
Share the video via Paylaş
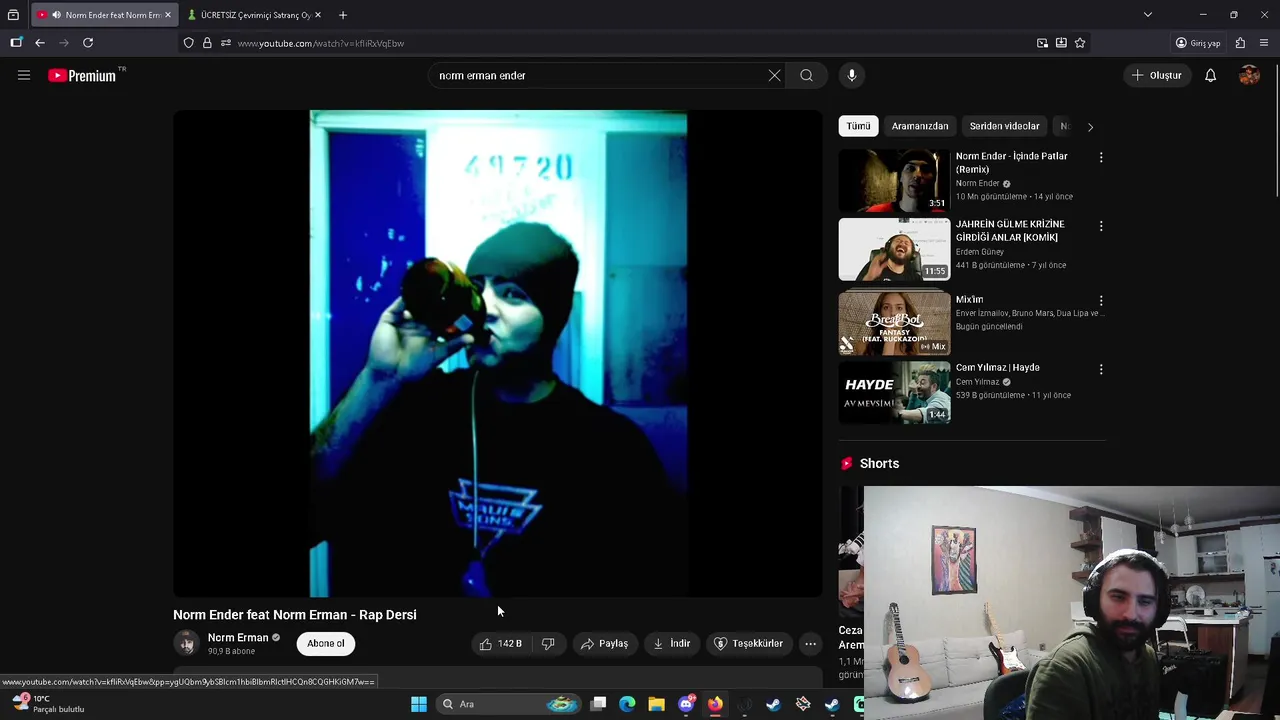(x=605, y=644)
